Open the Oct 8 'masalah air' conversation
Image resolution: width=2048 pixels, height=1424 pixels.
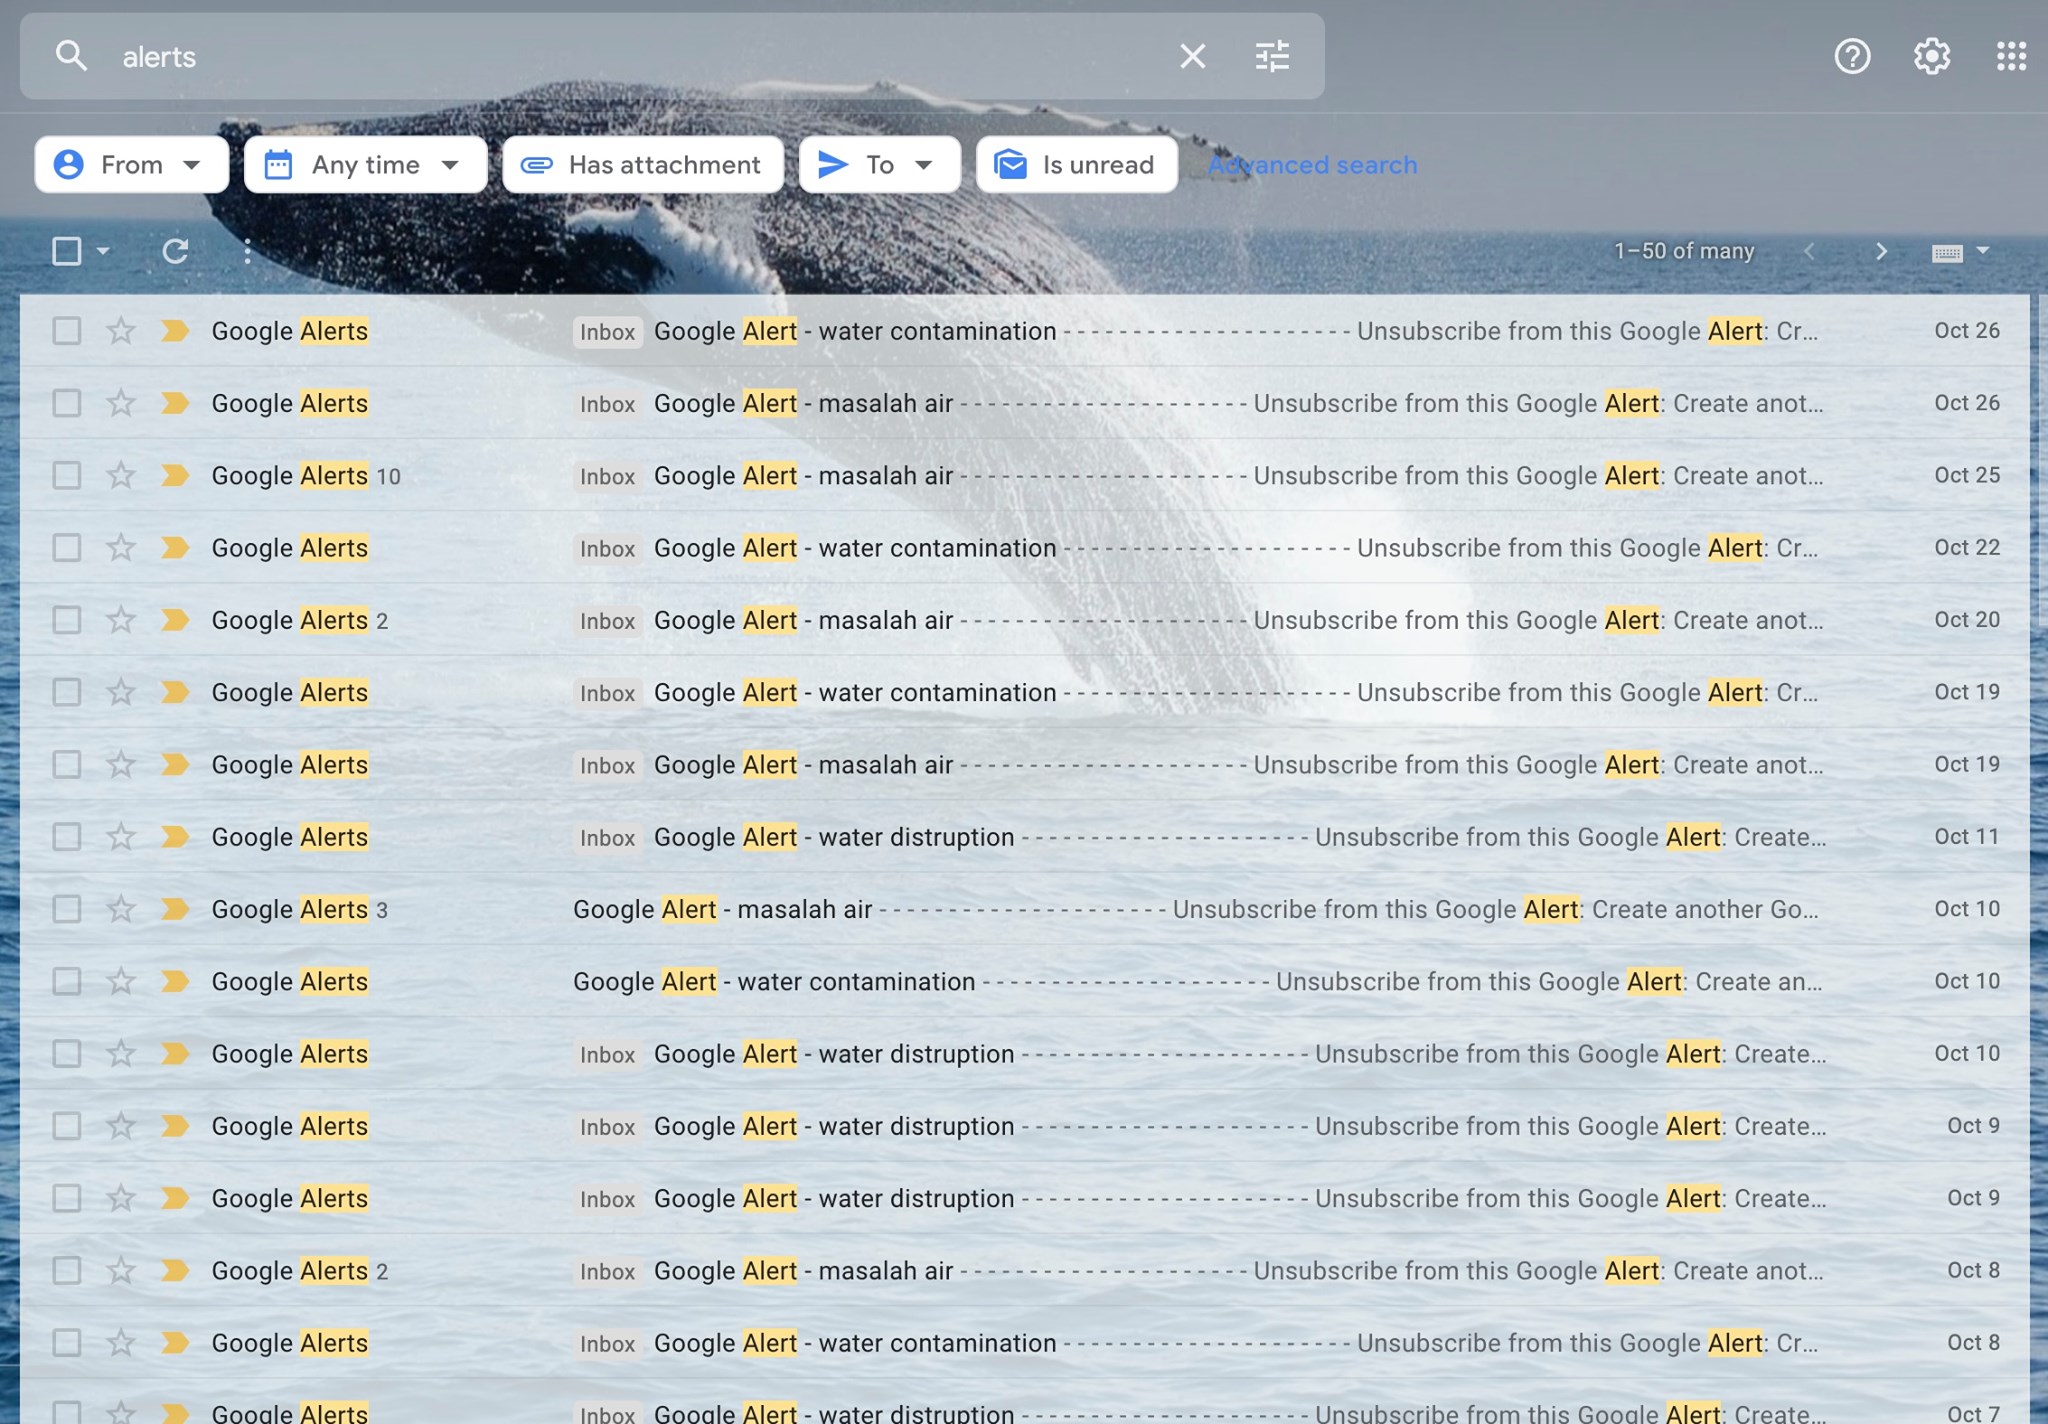1024,1270
